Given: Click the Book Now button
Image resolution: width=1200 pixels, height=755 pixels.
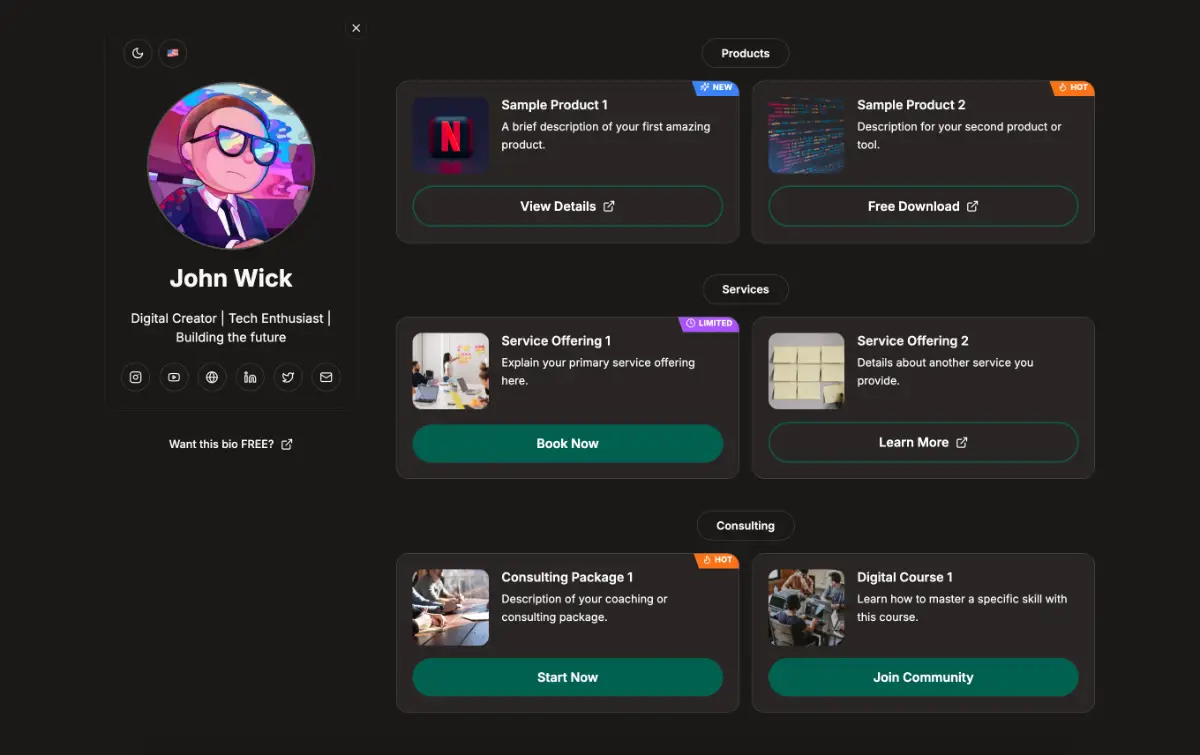Looking at the screenshot, I should [x=567, y=443].
